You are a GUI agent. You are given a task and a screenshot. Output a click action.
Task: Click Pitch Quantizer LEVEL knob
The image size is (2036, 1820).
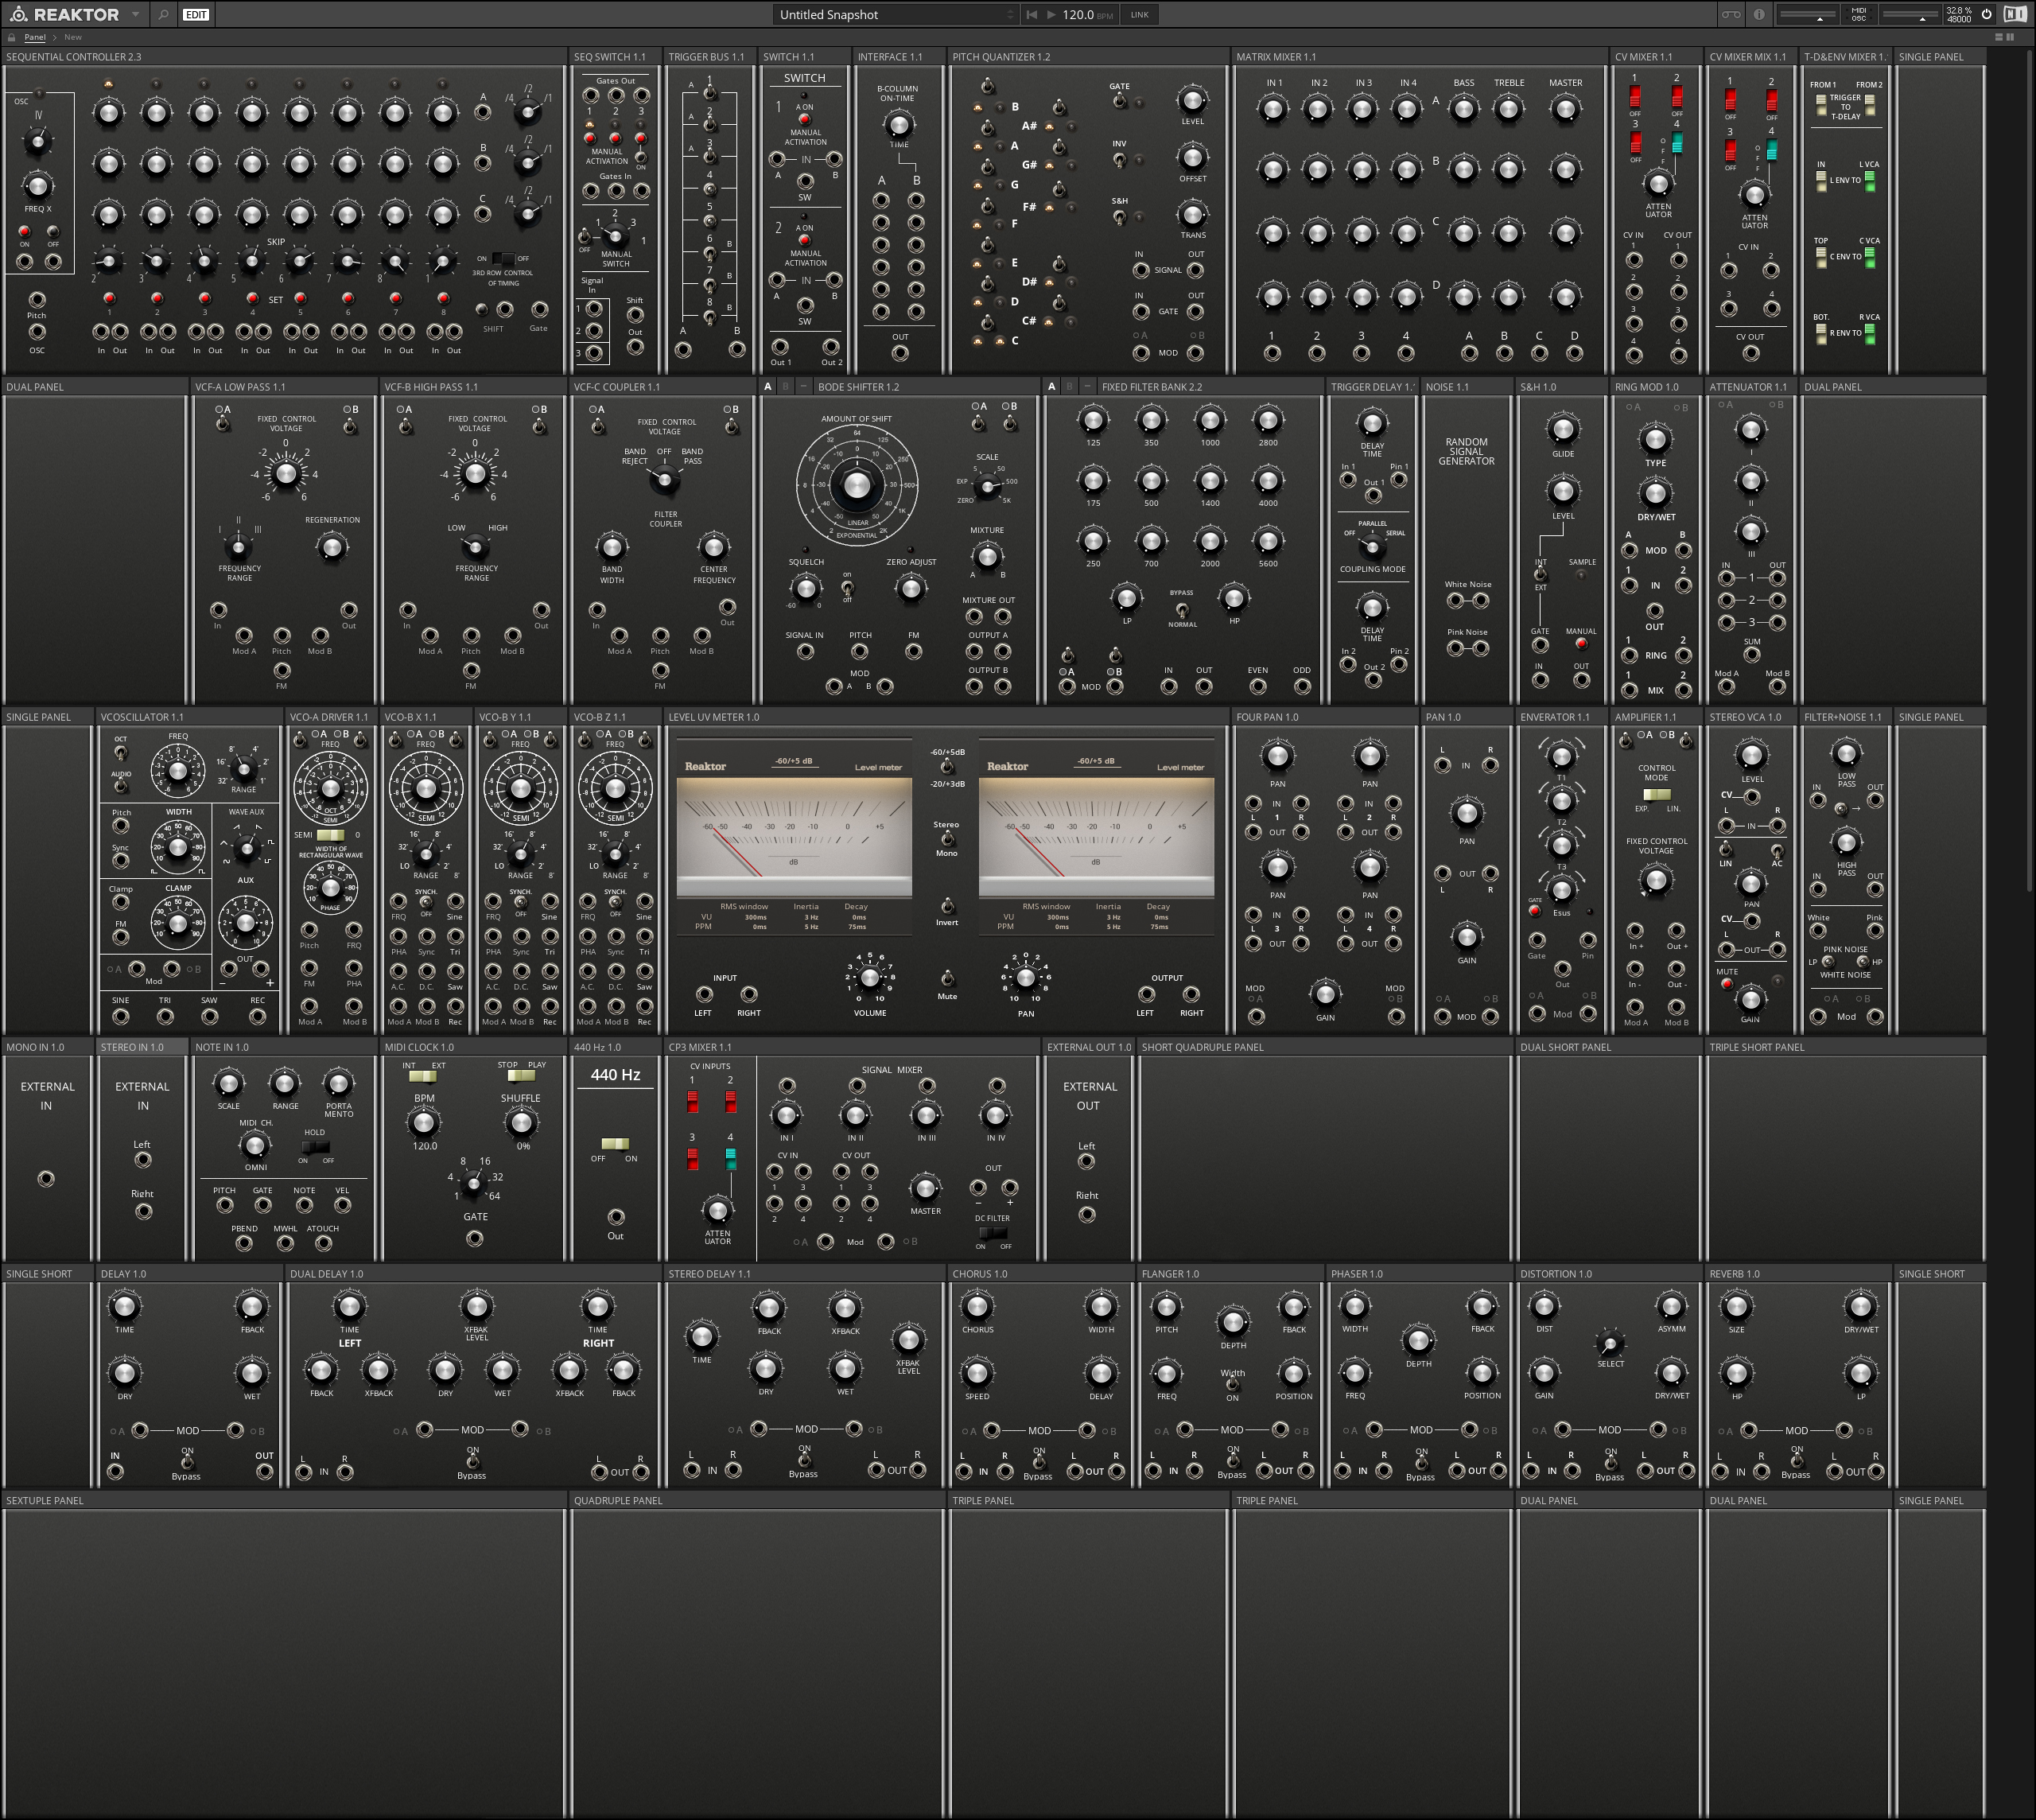pos(1192,100)
